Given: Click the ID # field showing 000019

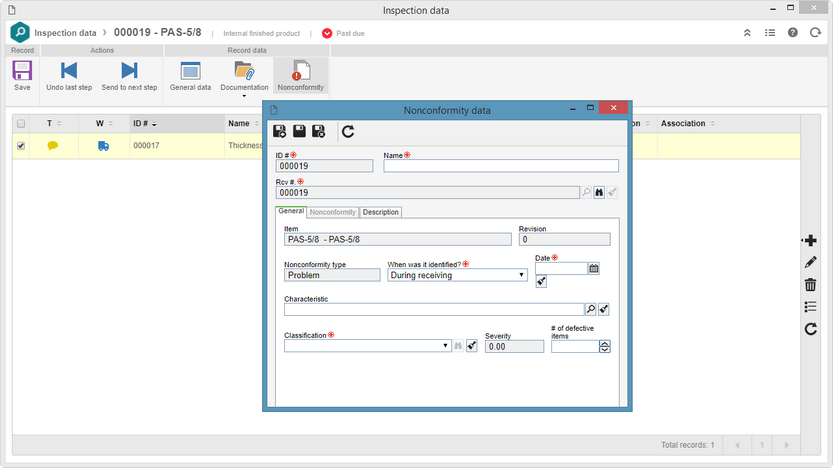Looking at the screenshot, I should [324, 166].
